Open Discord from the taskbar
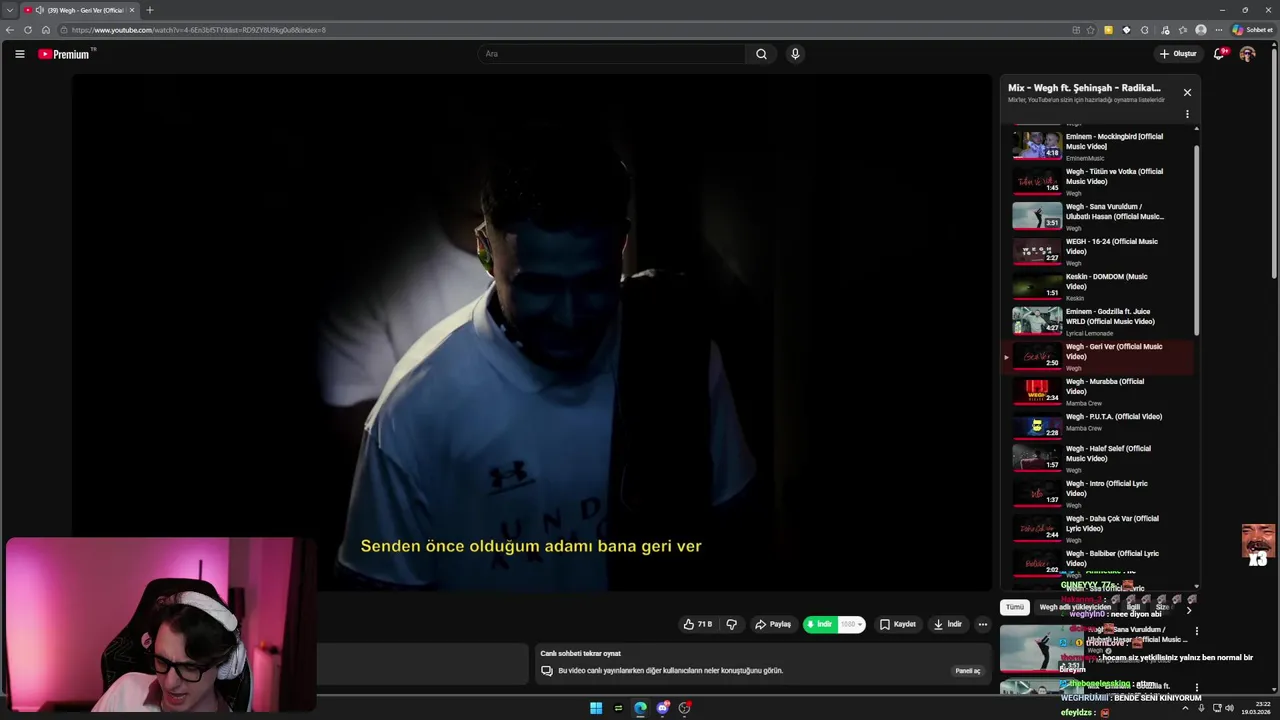The height and width of the screenshot is (720, 1280). click(662, 708)
